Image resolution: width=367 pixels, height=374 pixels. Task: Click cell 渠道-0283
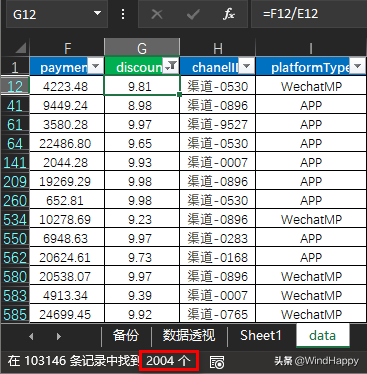tap(217, 238)
